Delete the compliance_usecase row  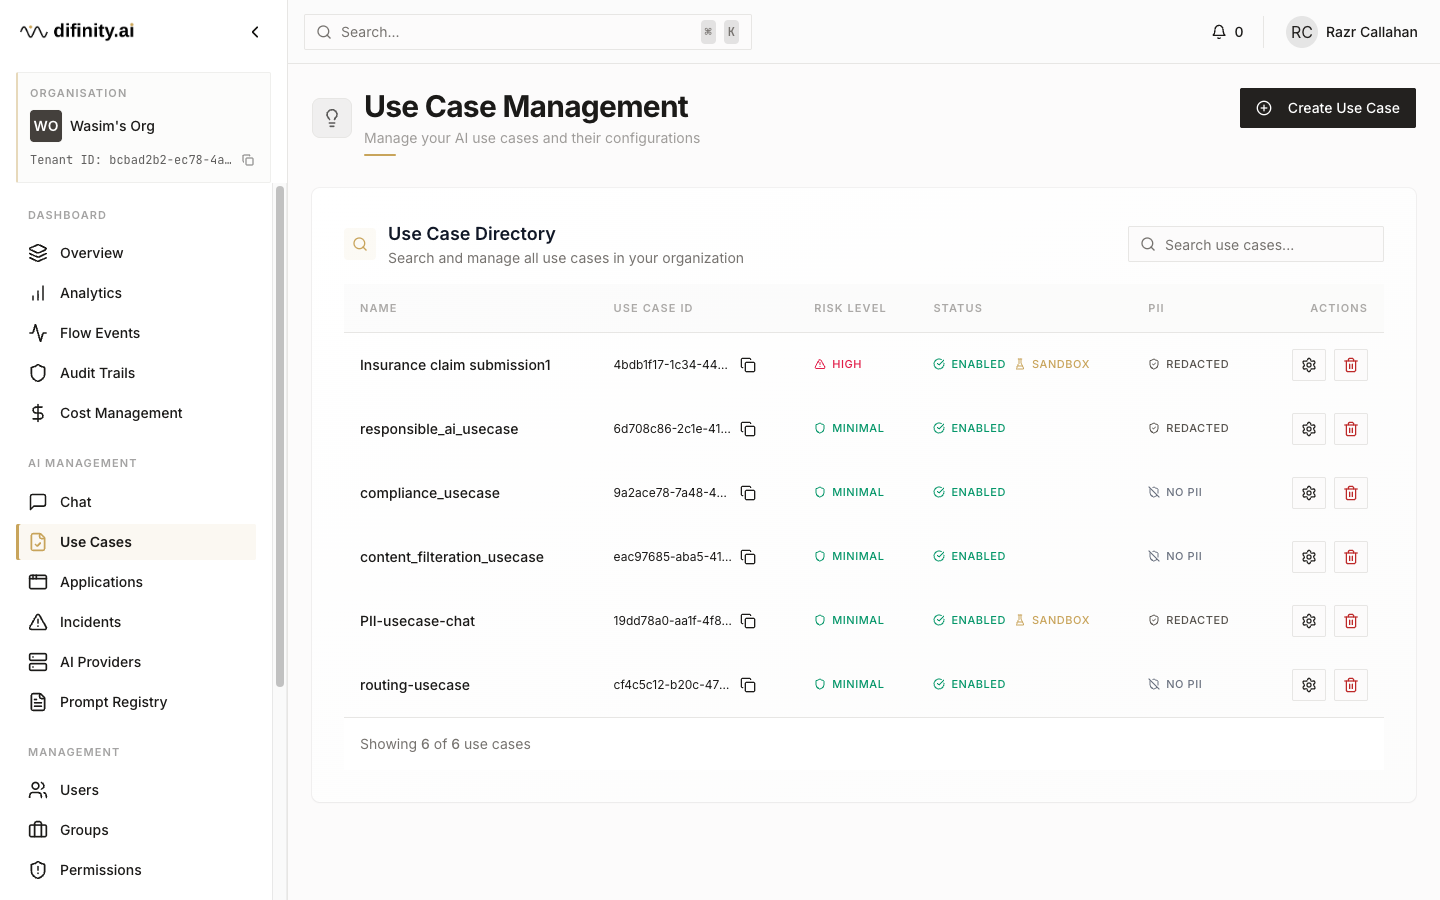point(1351,493)
